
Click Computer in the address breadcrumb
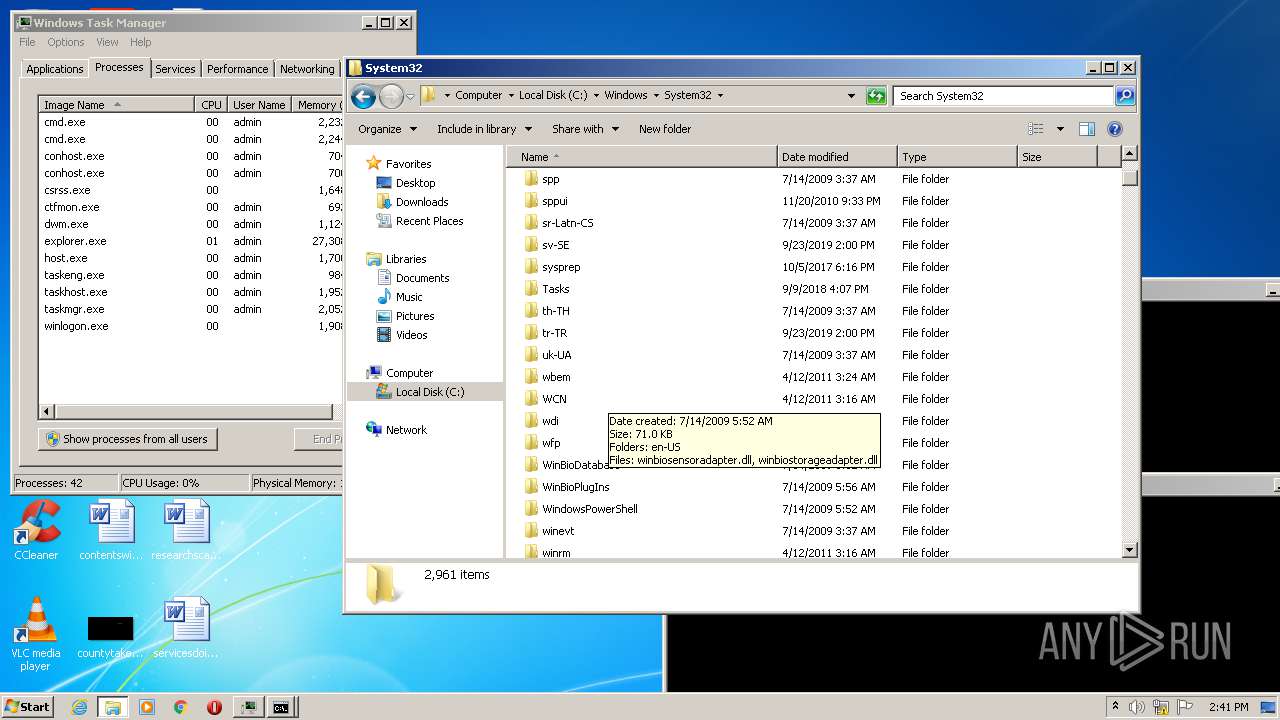479,96
